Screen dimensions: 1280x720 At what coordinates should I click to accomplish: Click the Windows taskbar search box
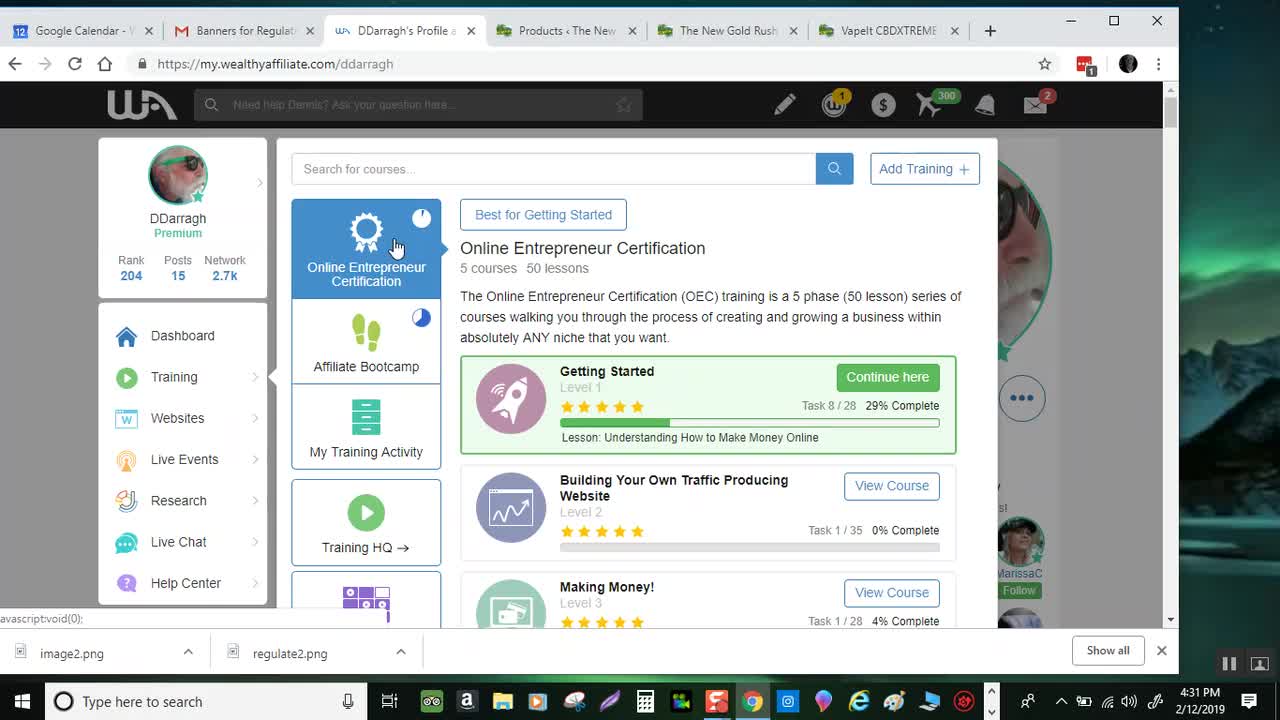[206, 701]
